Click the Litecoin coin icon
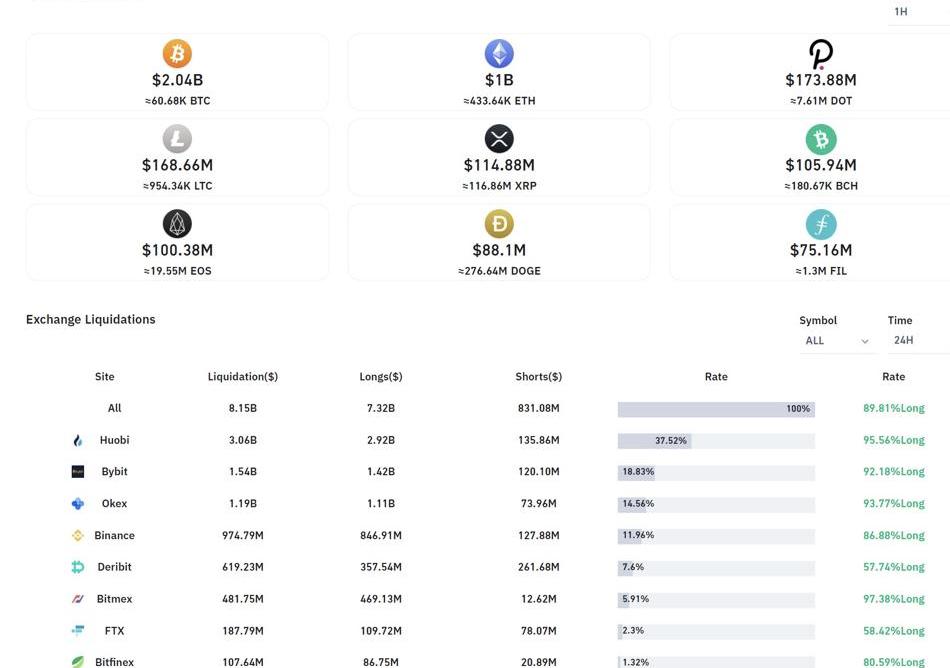Image resolution: width=950 pixels, height=668 pixels. 177,139
